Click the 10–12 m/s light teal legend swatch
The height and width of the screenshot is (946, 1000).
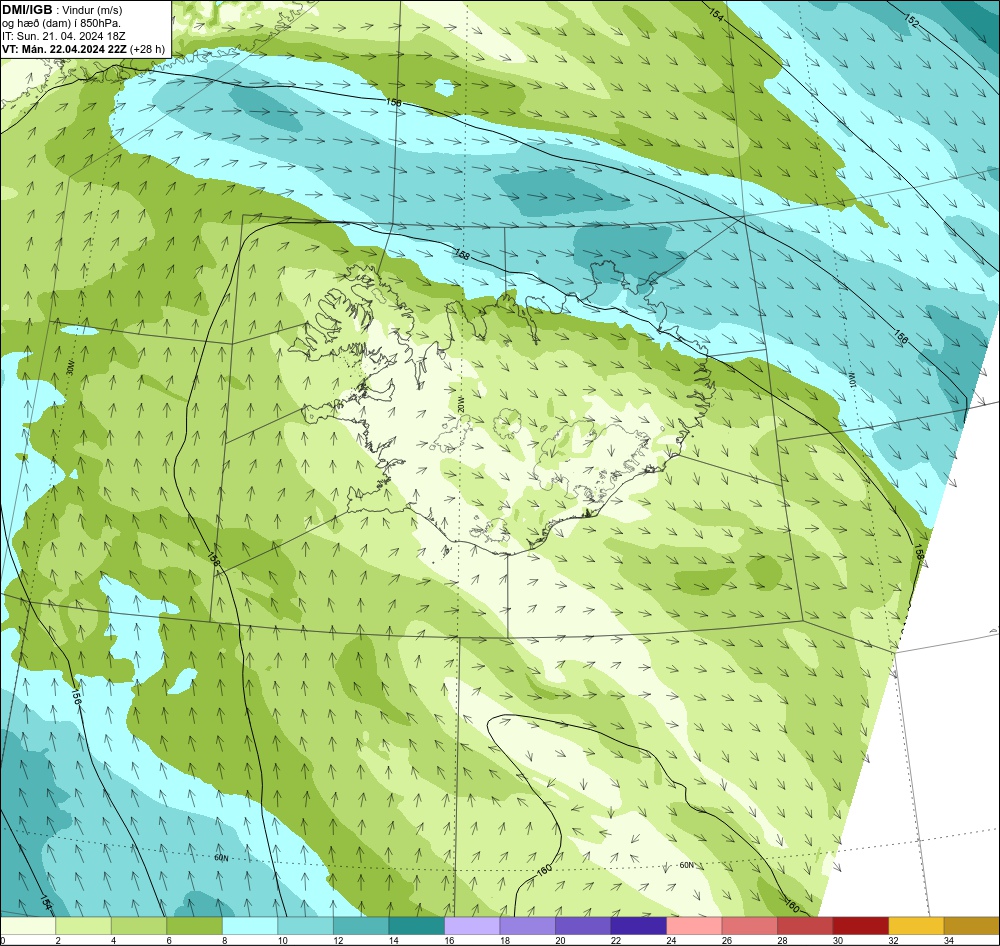coord(305,926)
